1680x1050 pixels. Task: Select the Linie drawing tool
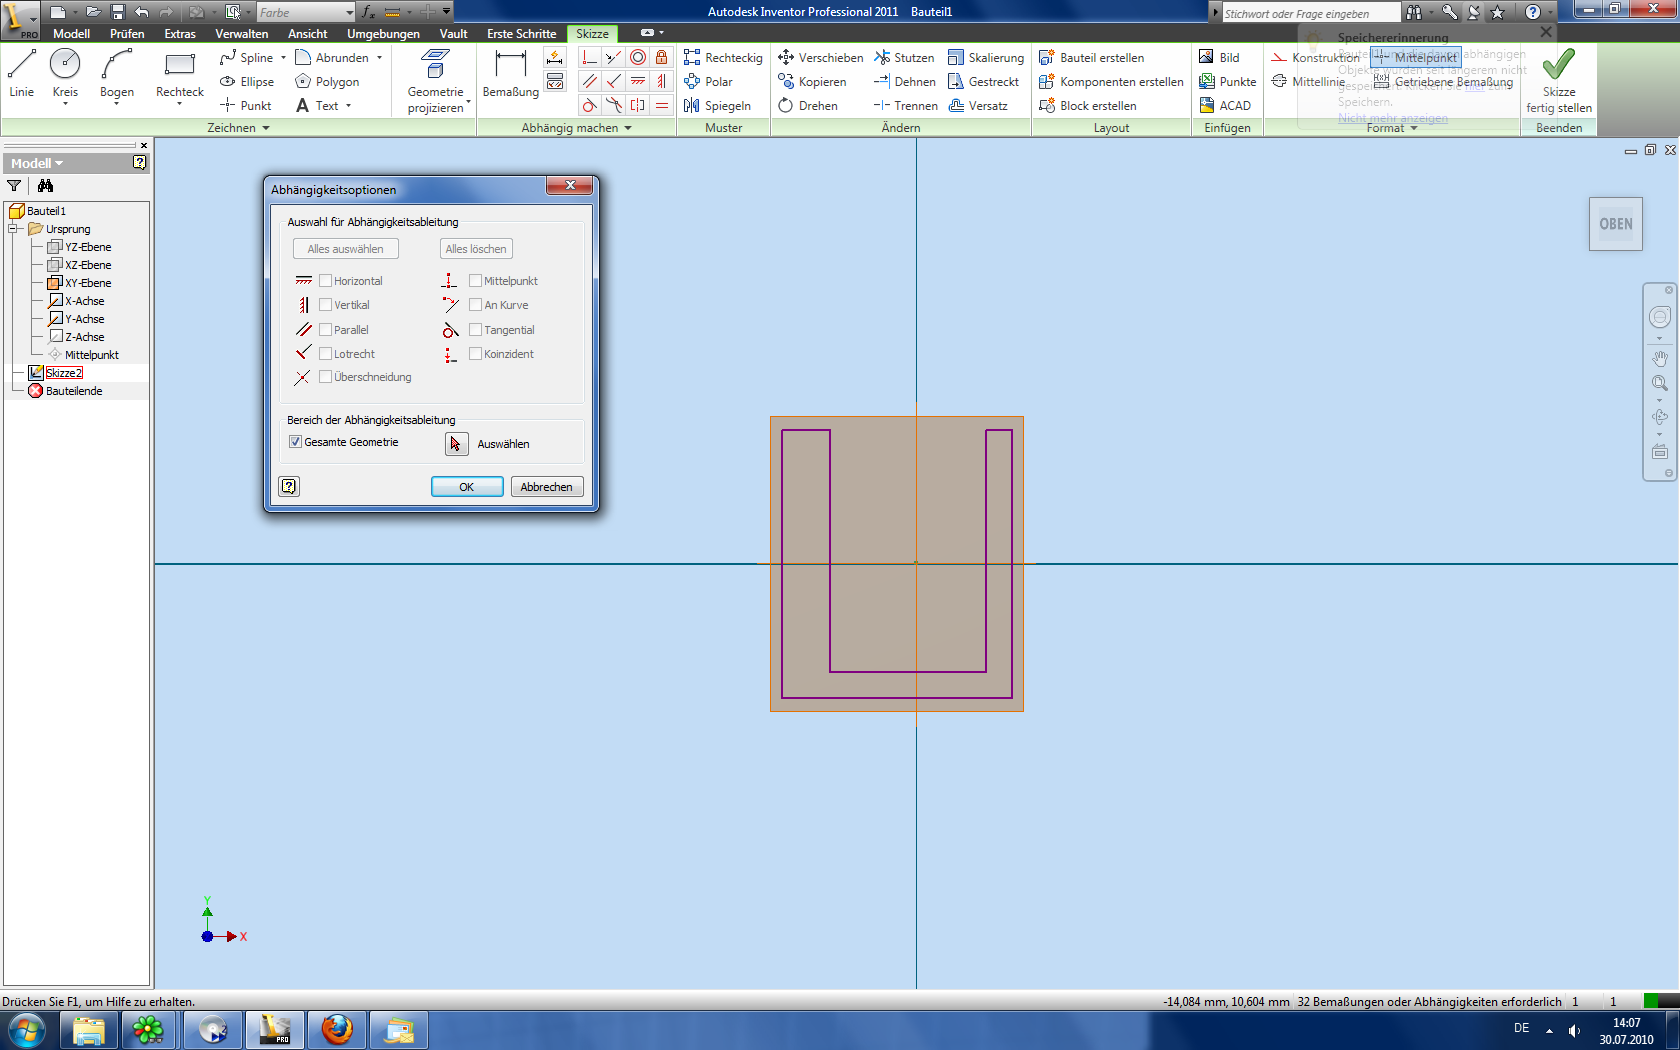click(x=22, y=73)
